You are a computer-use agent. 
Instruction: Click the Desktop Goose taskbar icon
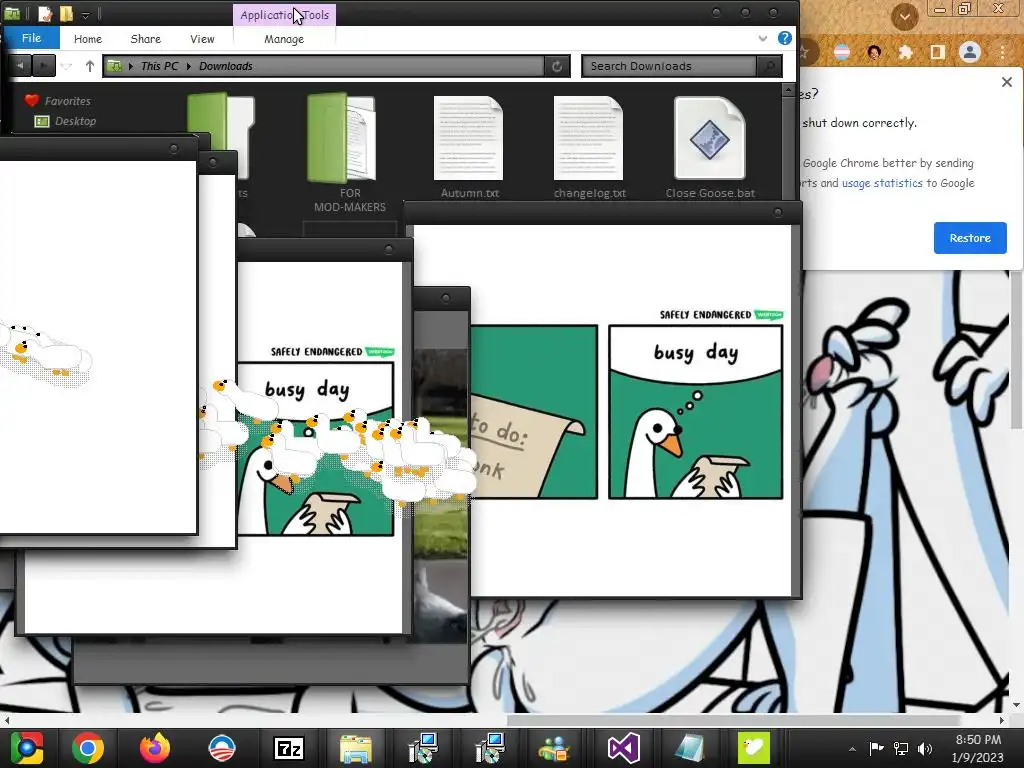[754, 748]
